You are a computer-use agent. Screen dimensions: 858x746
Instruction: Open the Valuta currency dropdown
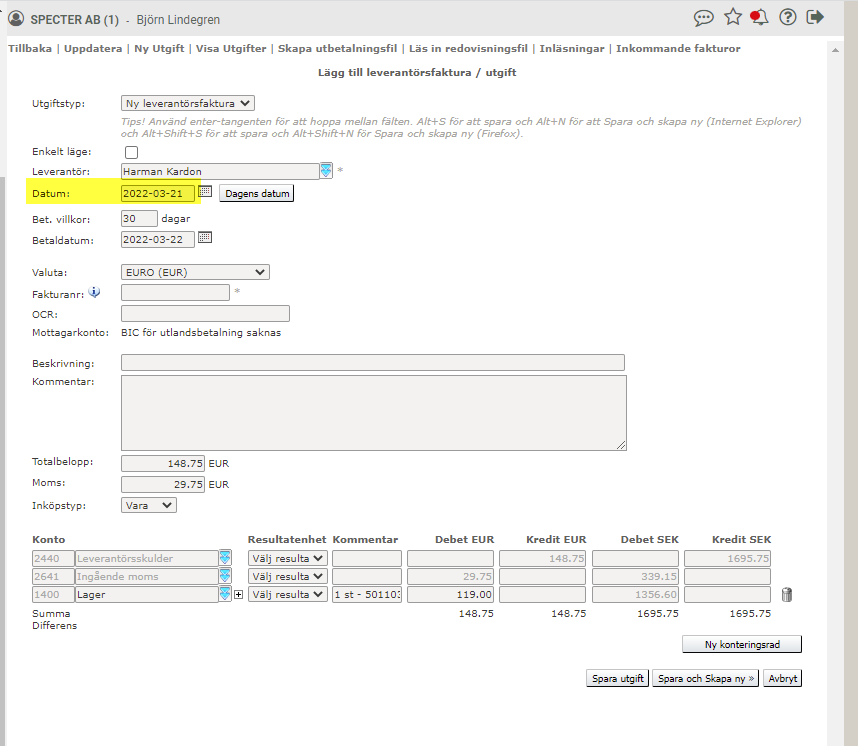(x=195, y=272)
